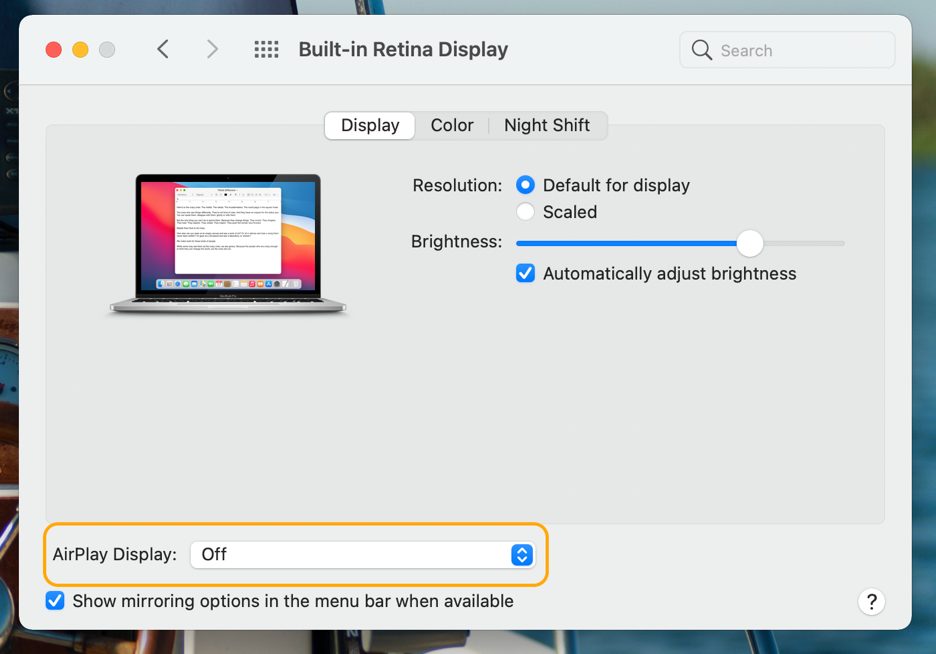
Task: Go forward using the right chevron
Action: click(212, 49)
